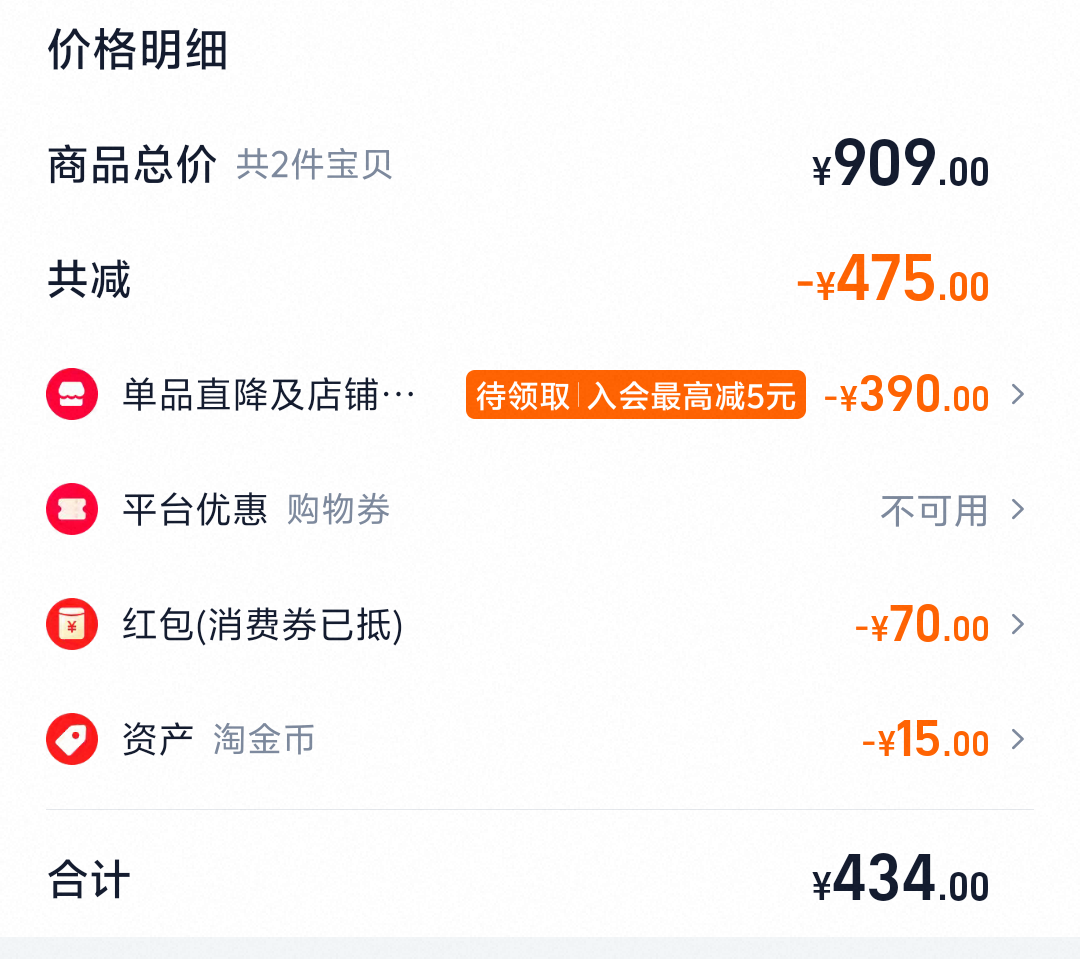Tap the 合计 ¥434.00 final total
Image resolution: width=1080 pixels, height=959 pixels.
[900, 880]
